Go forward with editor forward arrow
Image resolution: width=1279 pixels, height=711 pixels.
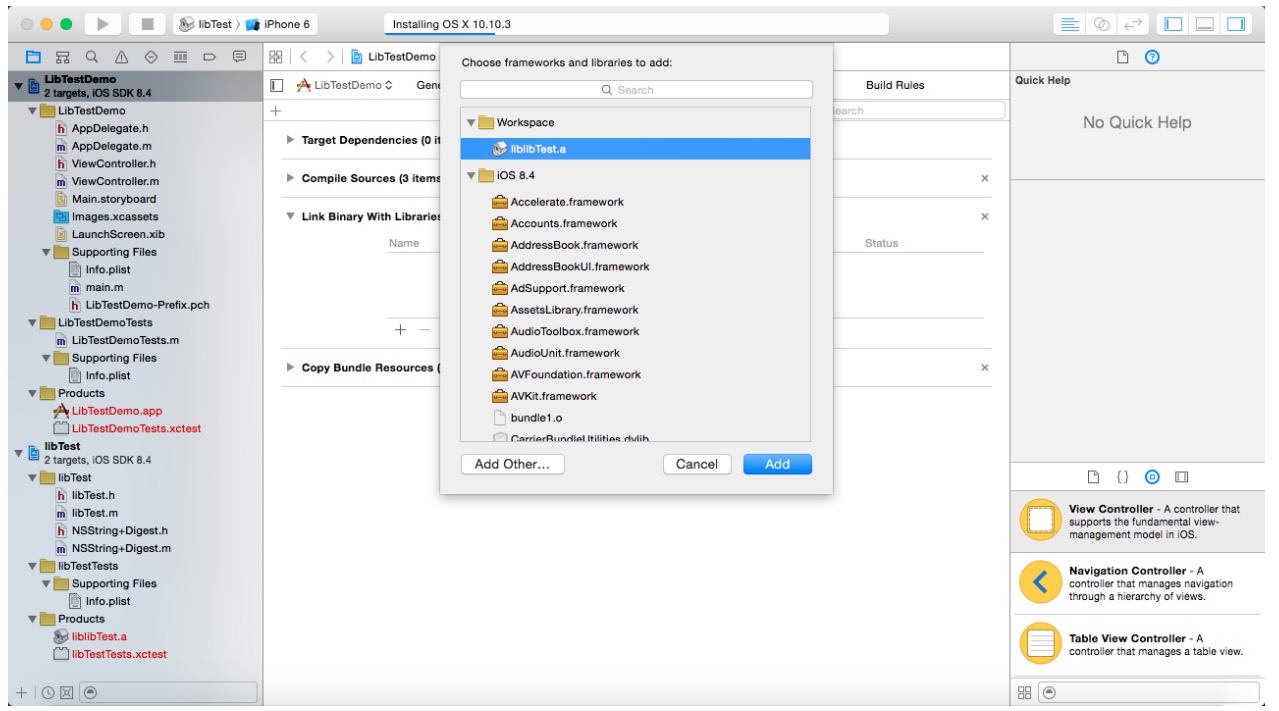[331, 57]
